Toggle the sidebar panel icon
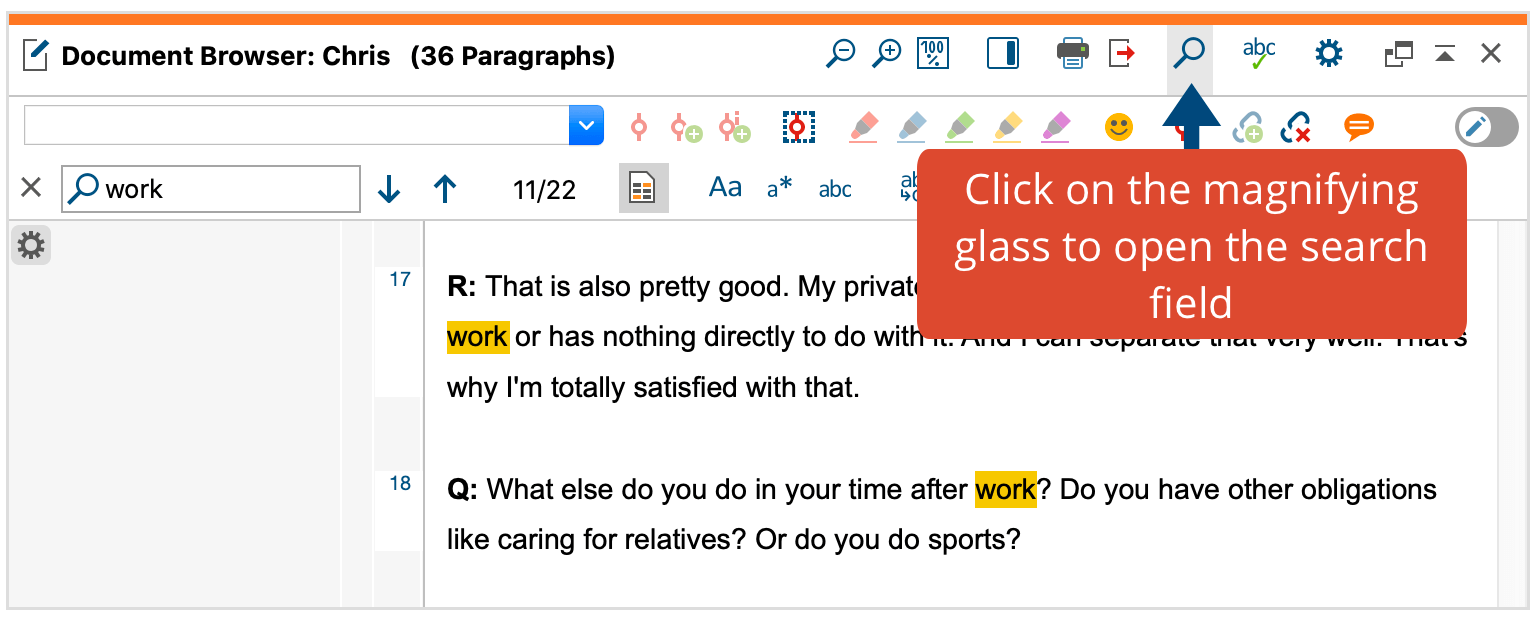The image size is (1536, 627). (x=1003, y=53)
